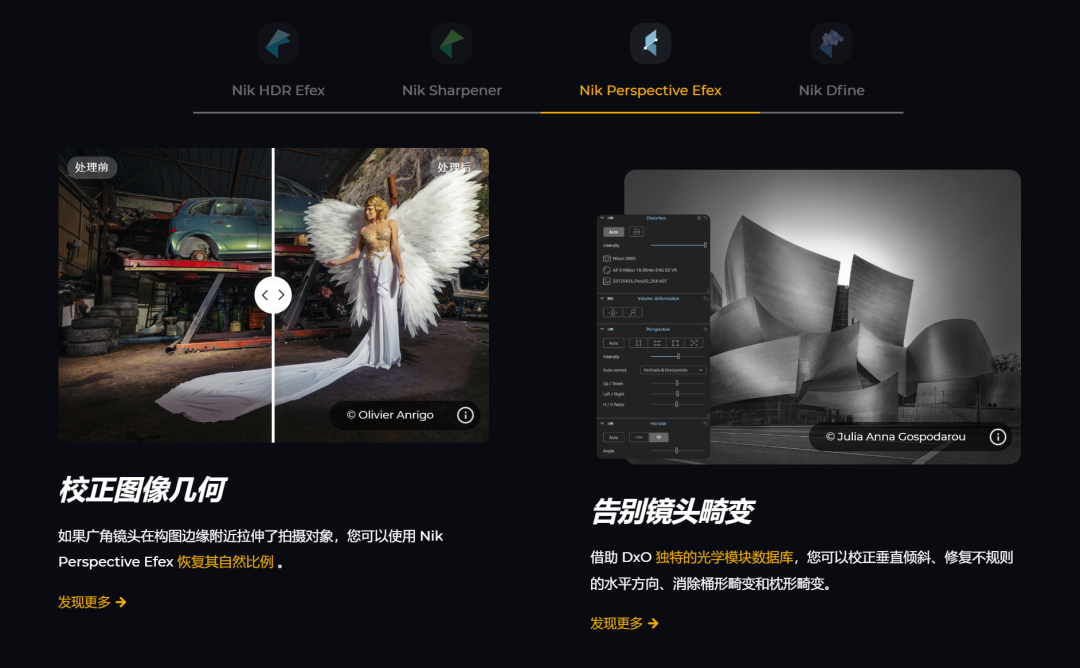Collapse the Volume deformation section

[602, 298]
